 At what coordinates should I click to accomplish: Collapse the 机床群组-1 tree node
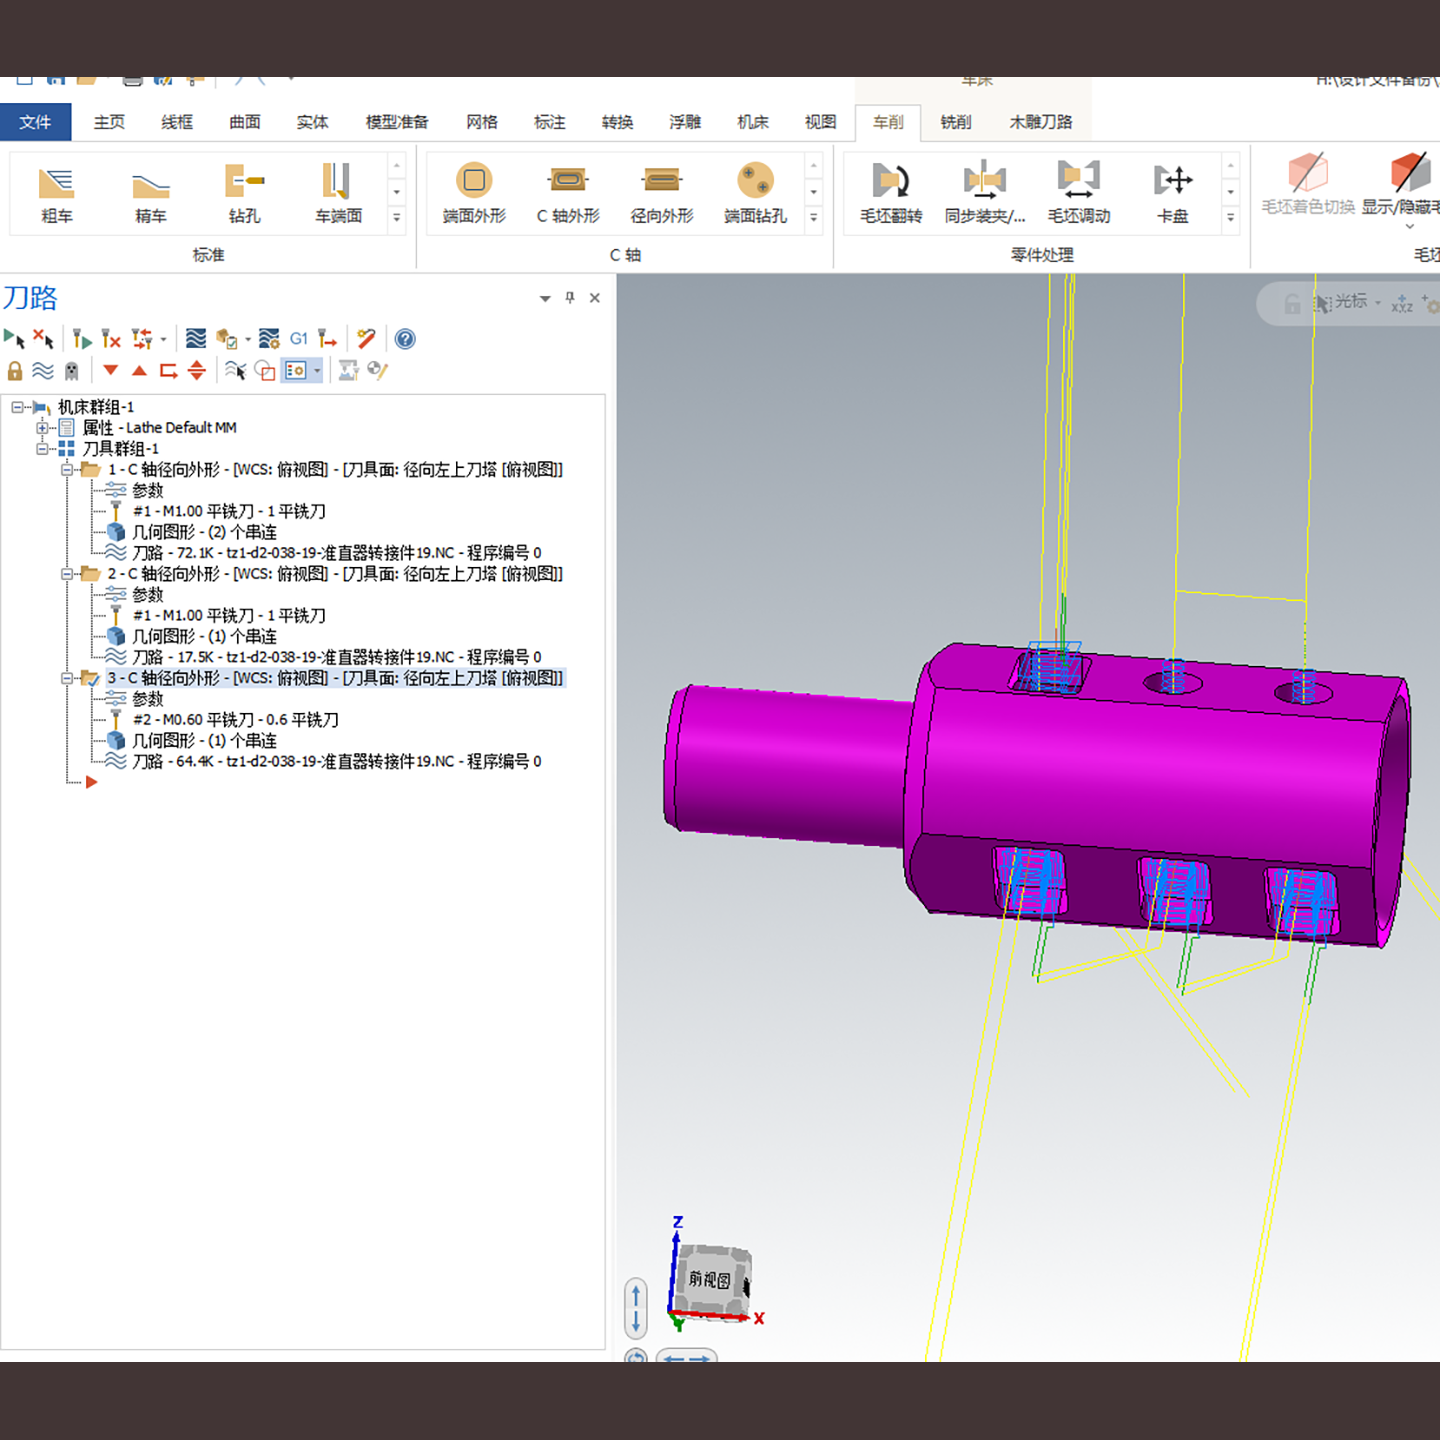(17, 407)
